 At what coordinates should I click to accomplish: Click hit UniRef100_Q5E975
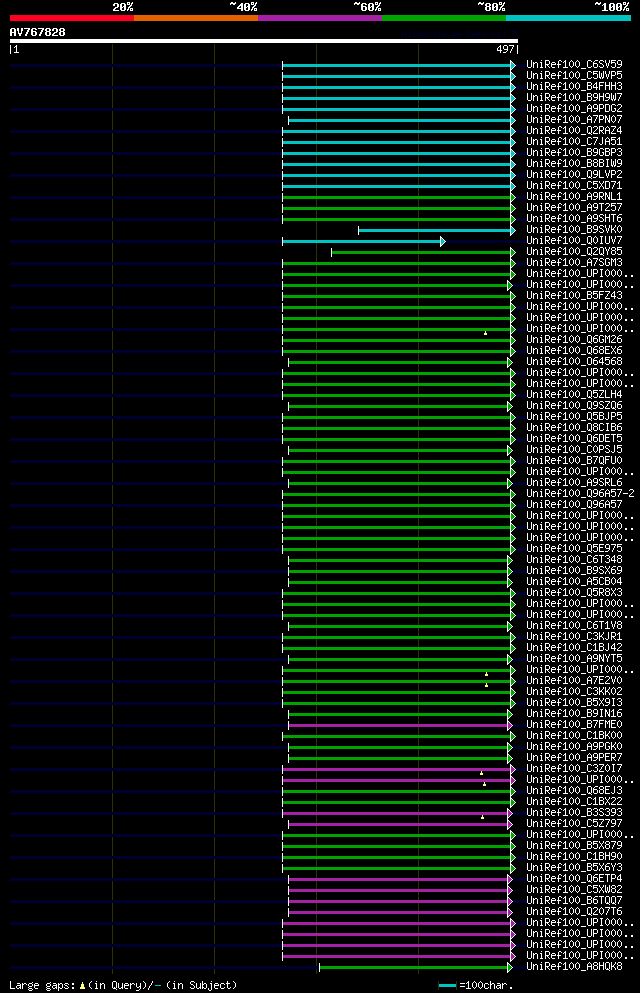(574, 549)
